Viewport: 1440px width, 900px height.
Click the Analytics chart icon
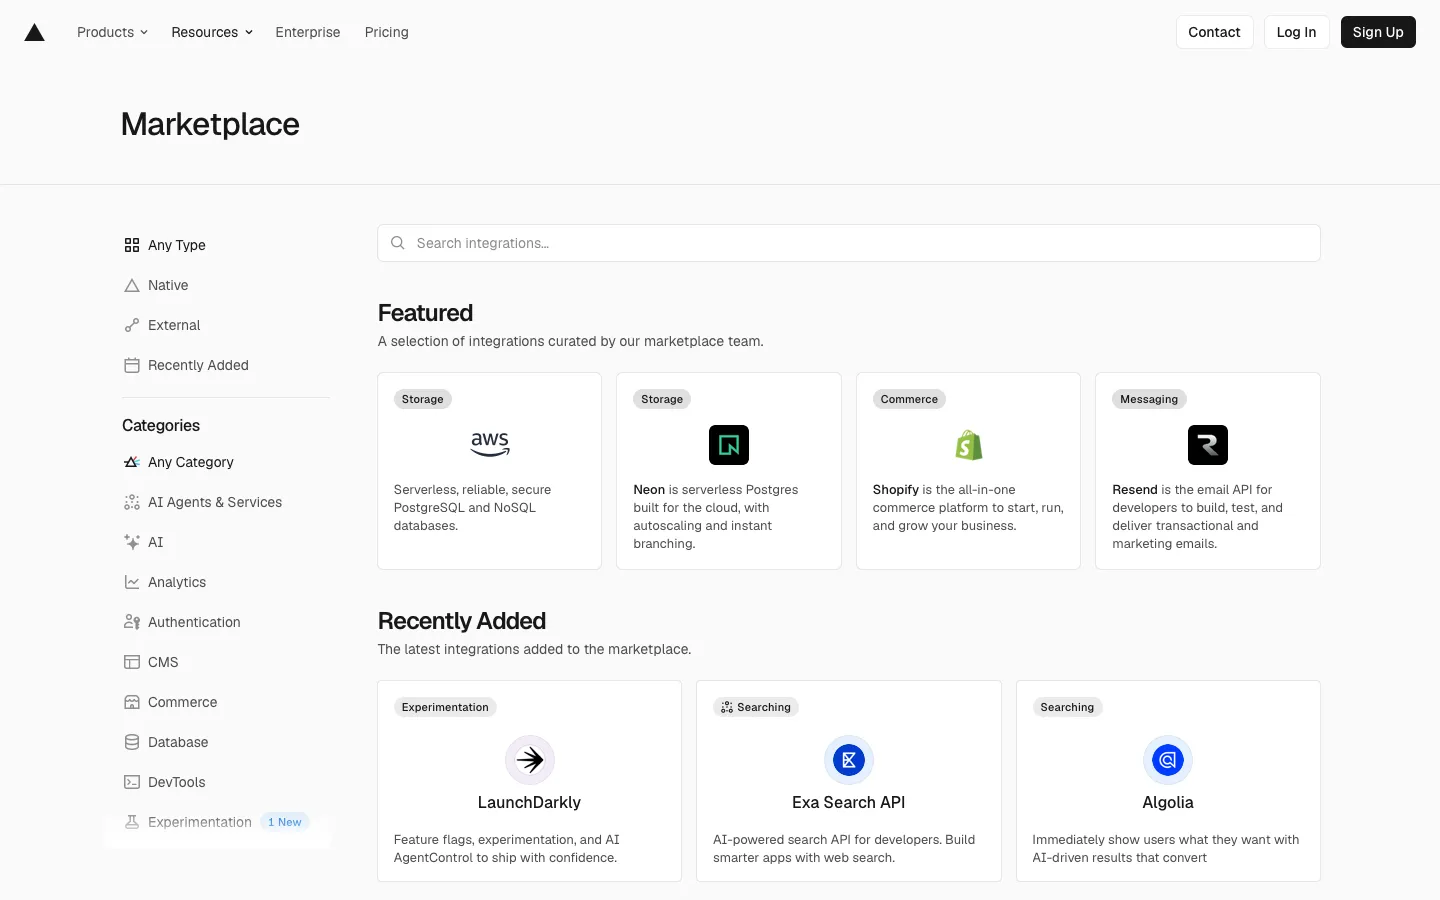(x=132, y=582)
